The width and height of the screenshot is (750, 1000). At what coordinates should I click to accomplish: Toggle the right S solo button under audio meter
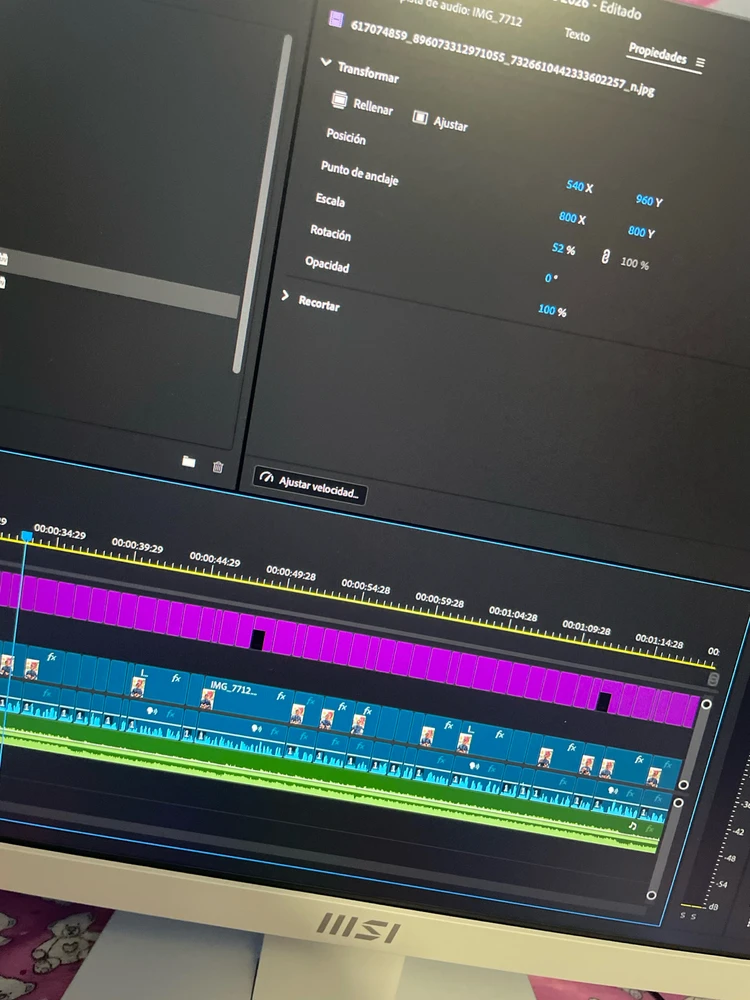pos(694,916)
